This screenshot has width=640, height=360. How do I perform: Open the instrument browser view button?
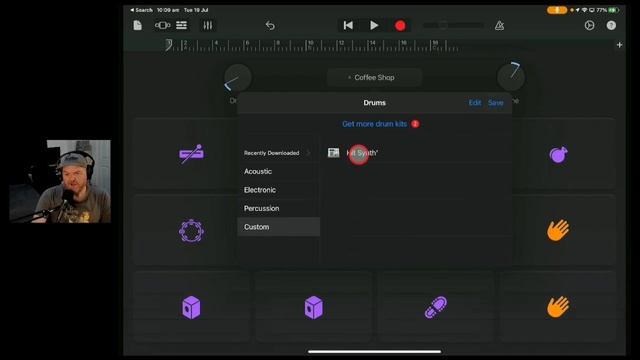[162, 25]
